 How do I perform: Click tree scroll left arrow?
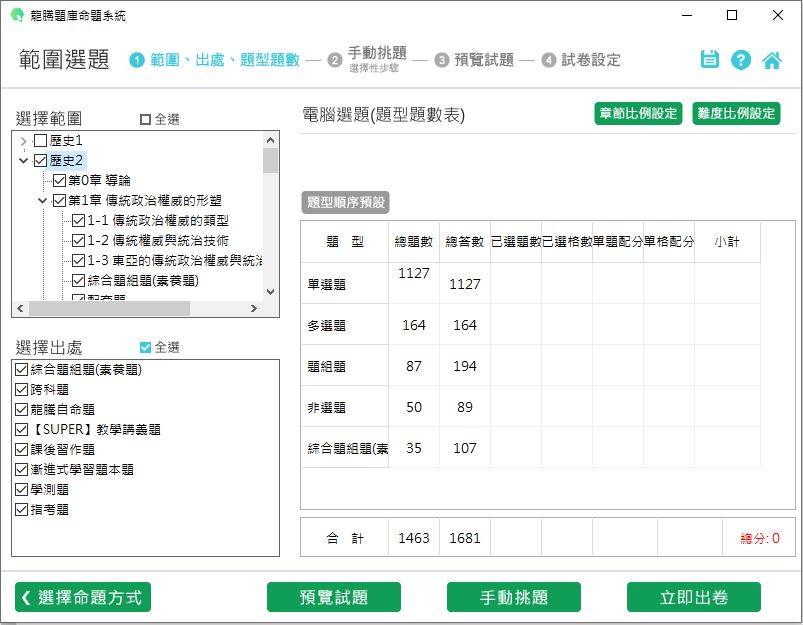(x=20, y=308)
